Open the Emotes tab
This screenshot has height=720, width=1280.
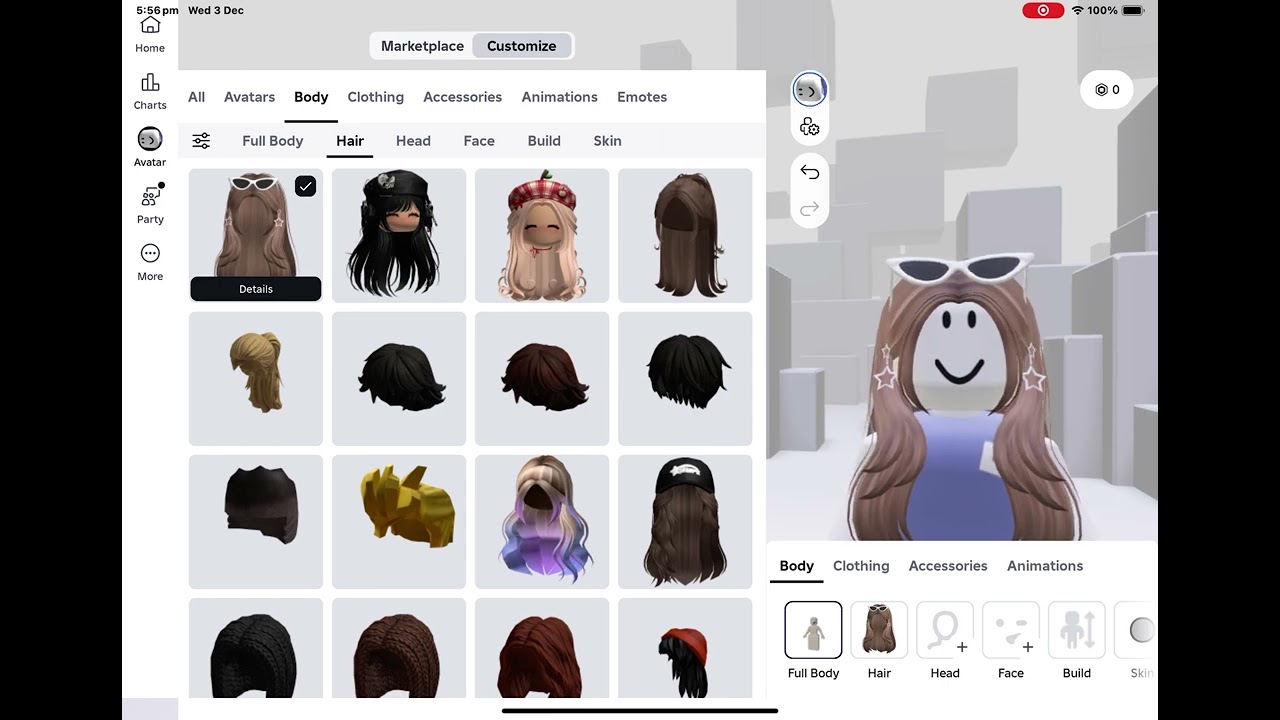point(642,97)
